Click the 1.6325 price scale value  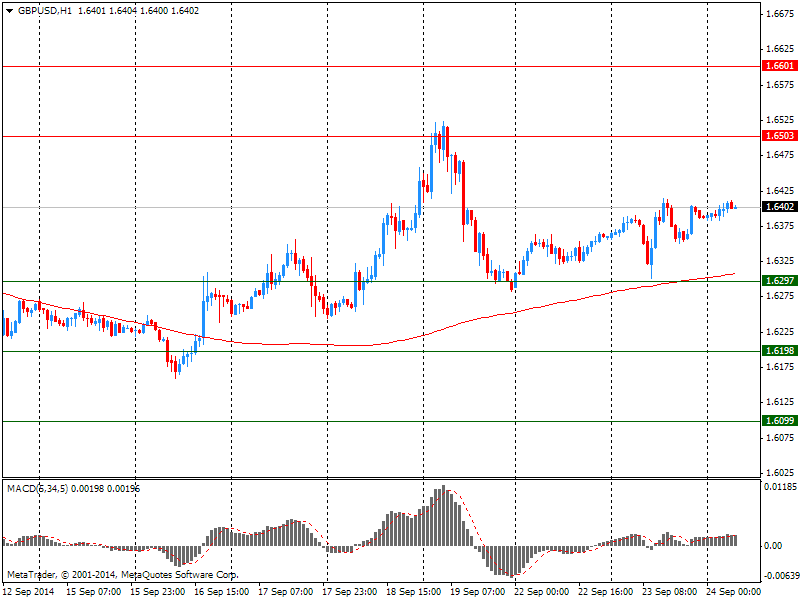pyautogui.click(x=780, y=261)
